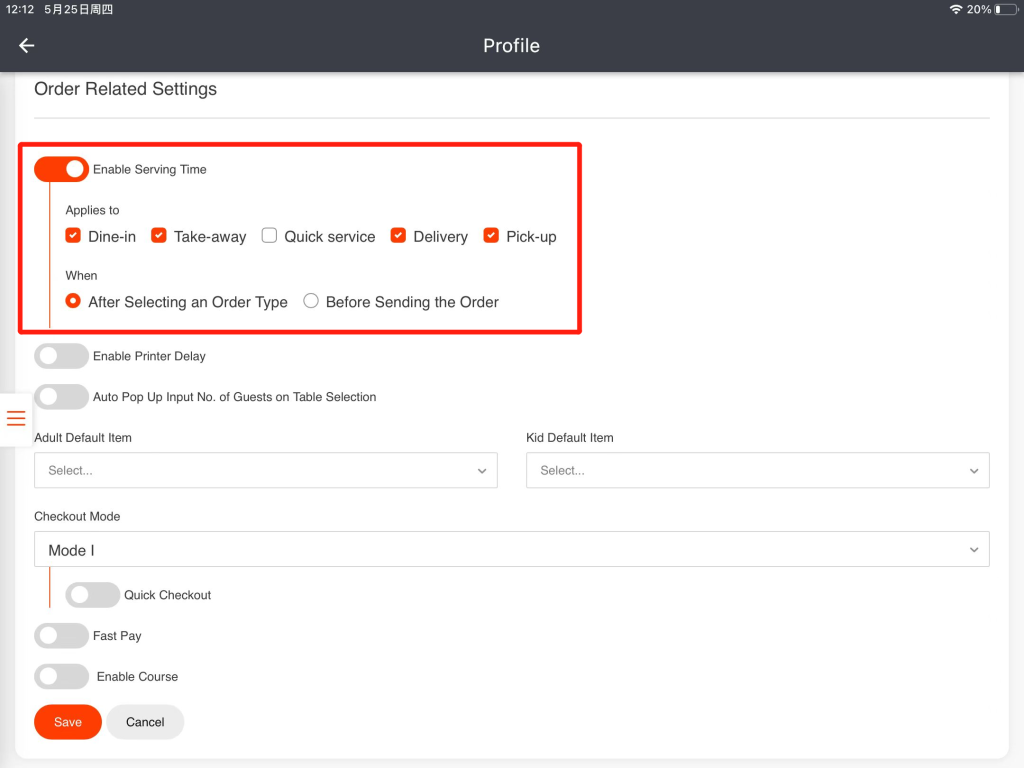This screenshot has height=768, width=1024.
Task: Click the Save button
Action: tap(68, 722)
